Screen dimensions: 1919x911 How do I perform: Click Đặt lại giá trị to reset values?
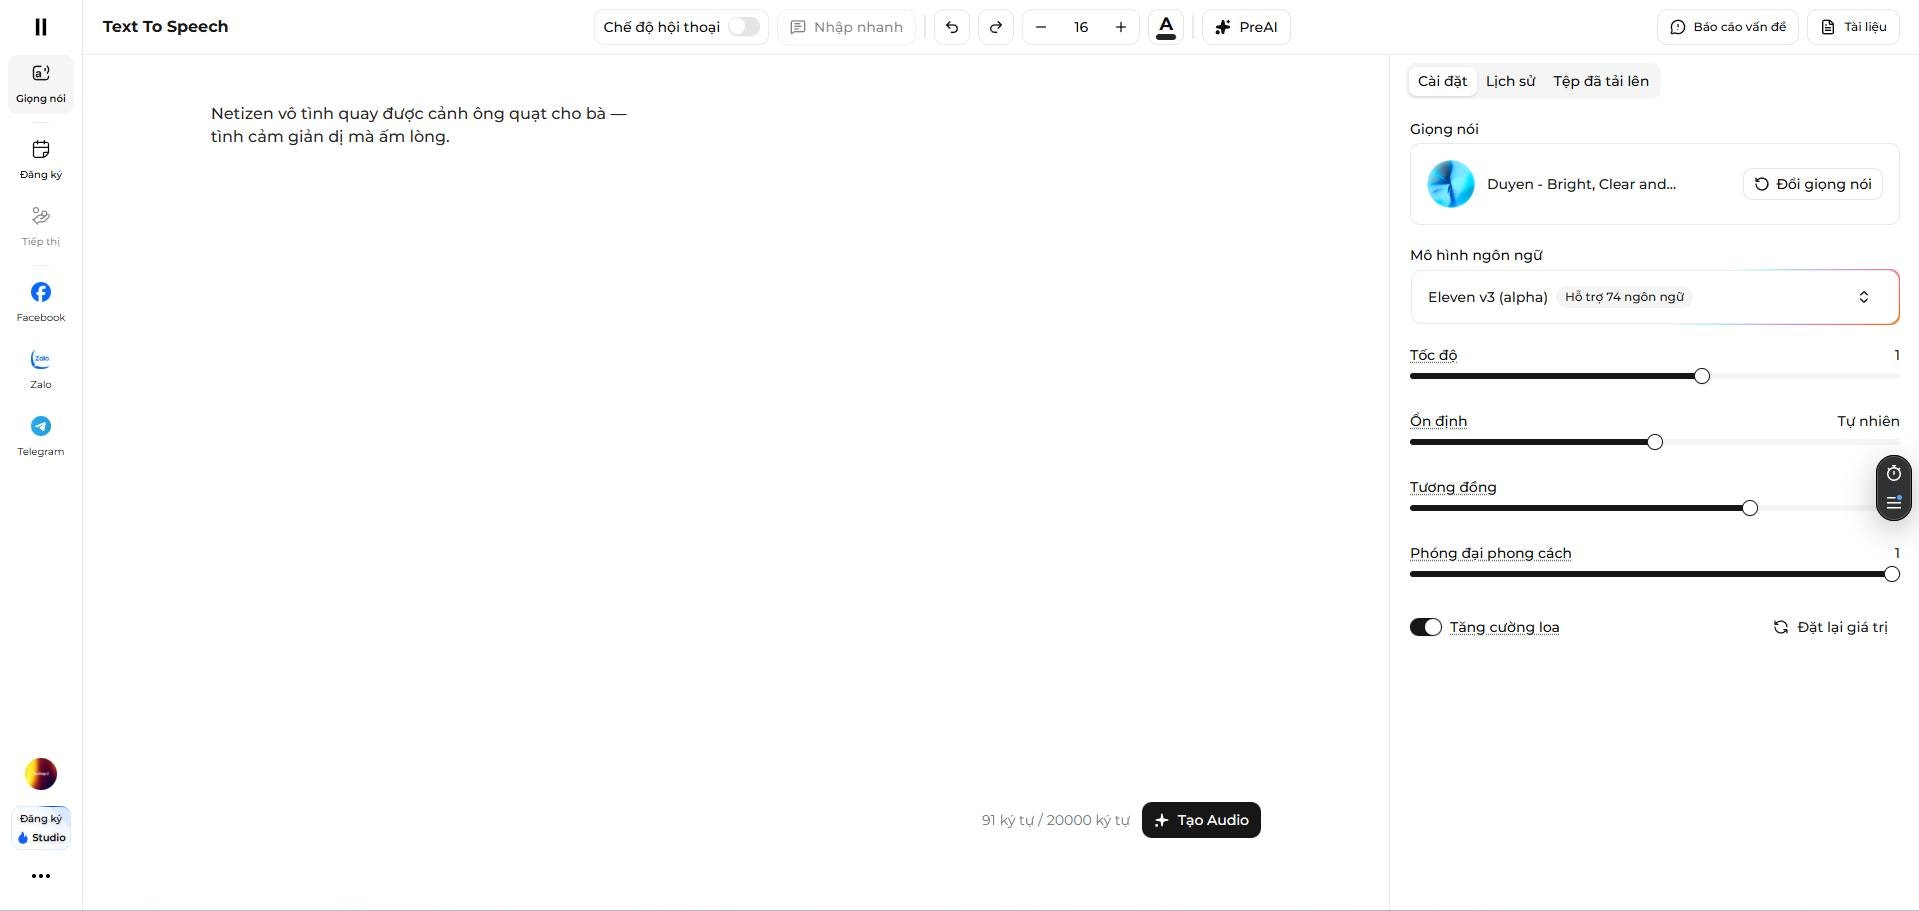(1830, 627)
